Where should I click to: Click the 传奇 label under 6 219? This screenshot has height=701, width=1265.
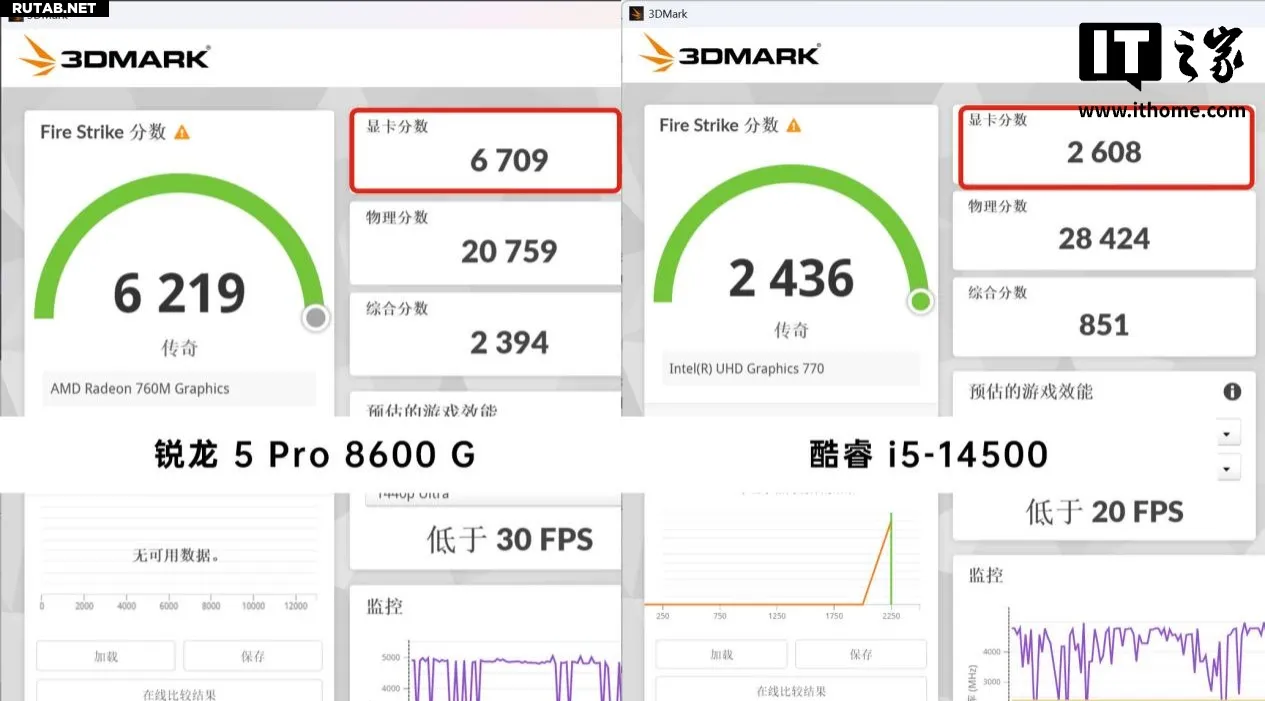coord(180,348)
